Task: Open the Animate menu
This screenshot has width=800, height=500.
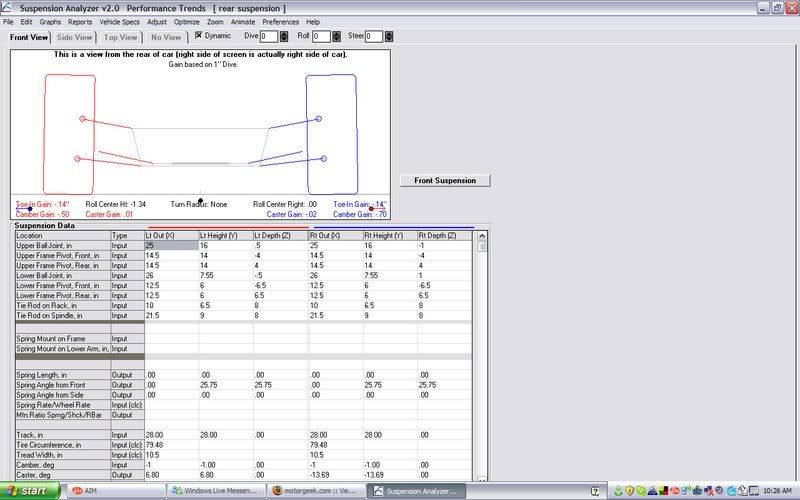Action: point(243,21)
